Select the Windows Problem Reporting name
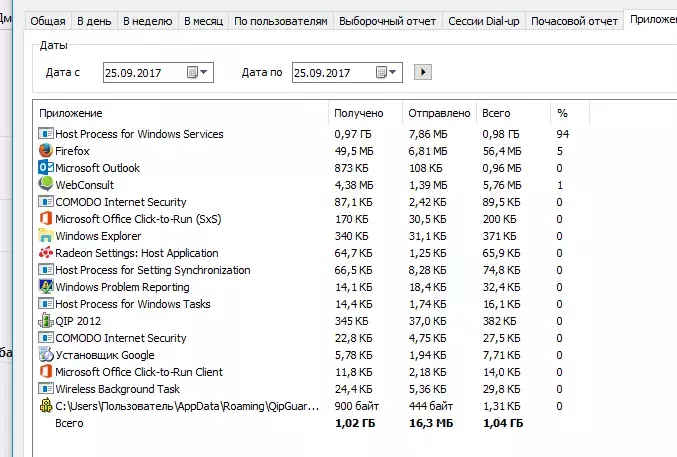 [123, 287]
